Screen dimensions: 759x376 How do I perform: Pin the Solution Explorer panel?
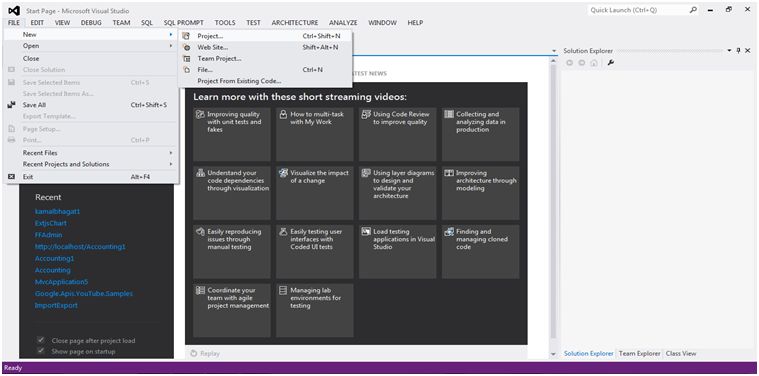pos(739,51)
